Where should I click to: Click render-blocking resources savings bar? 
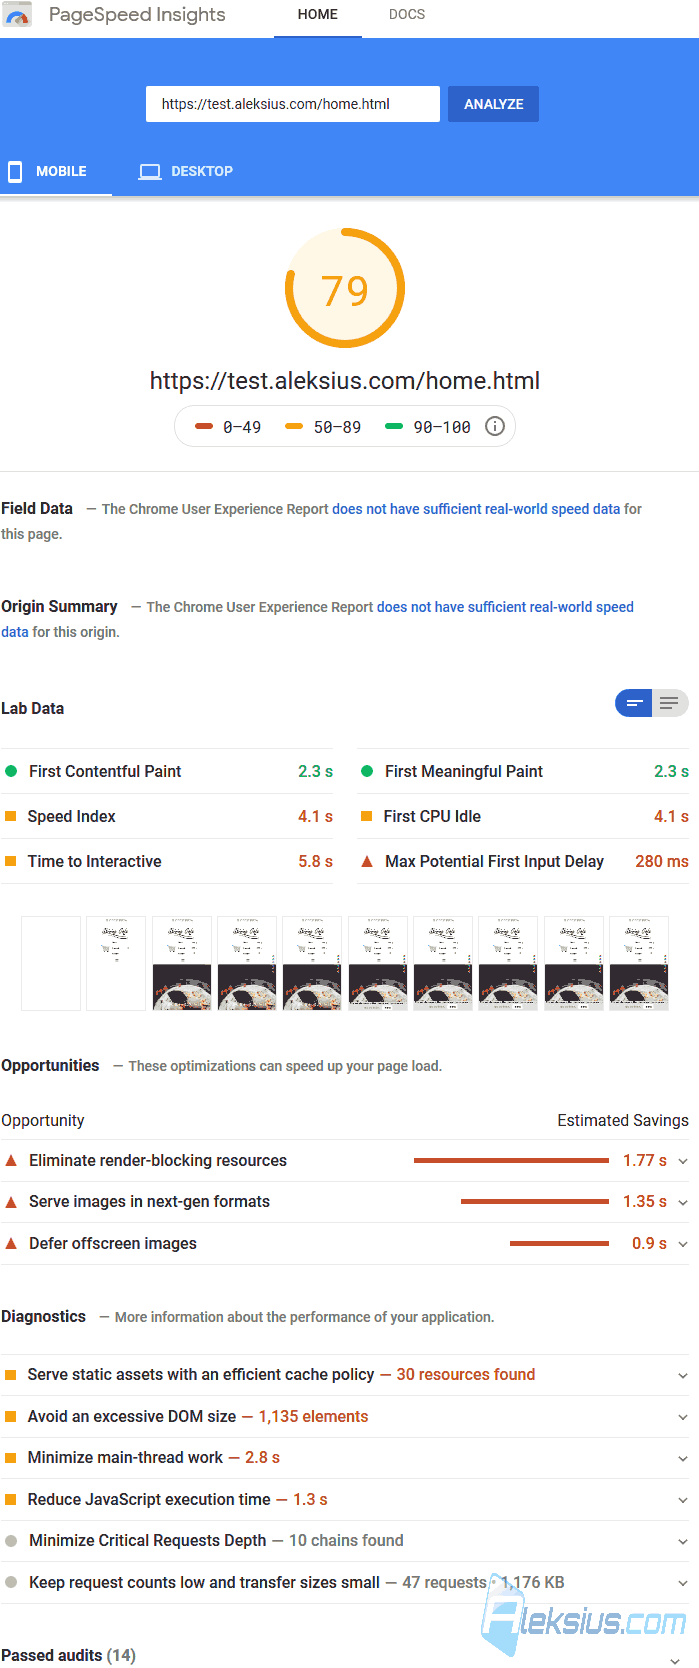tap(511, 1160)
